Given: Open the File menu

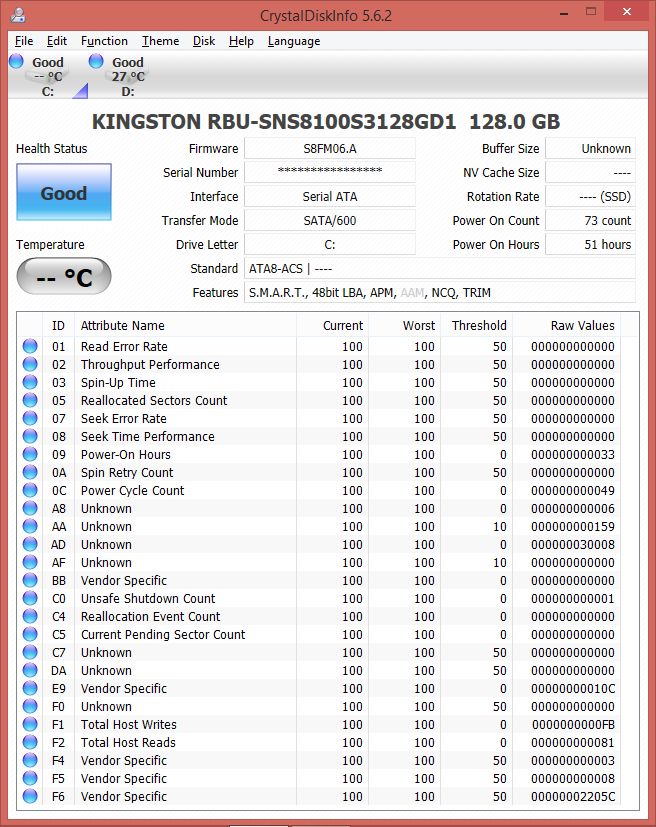Looking at the screenshot, I should [x=24, y=41].
